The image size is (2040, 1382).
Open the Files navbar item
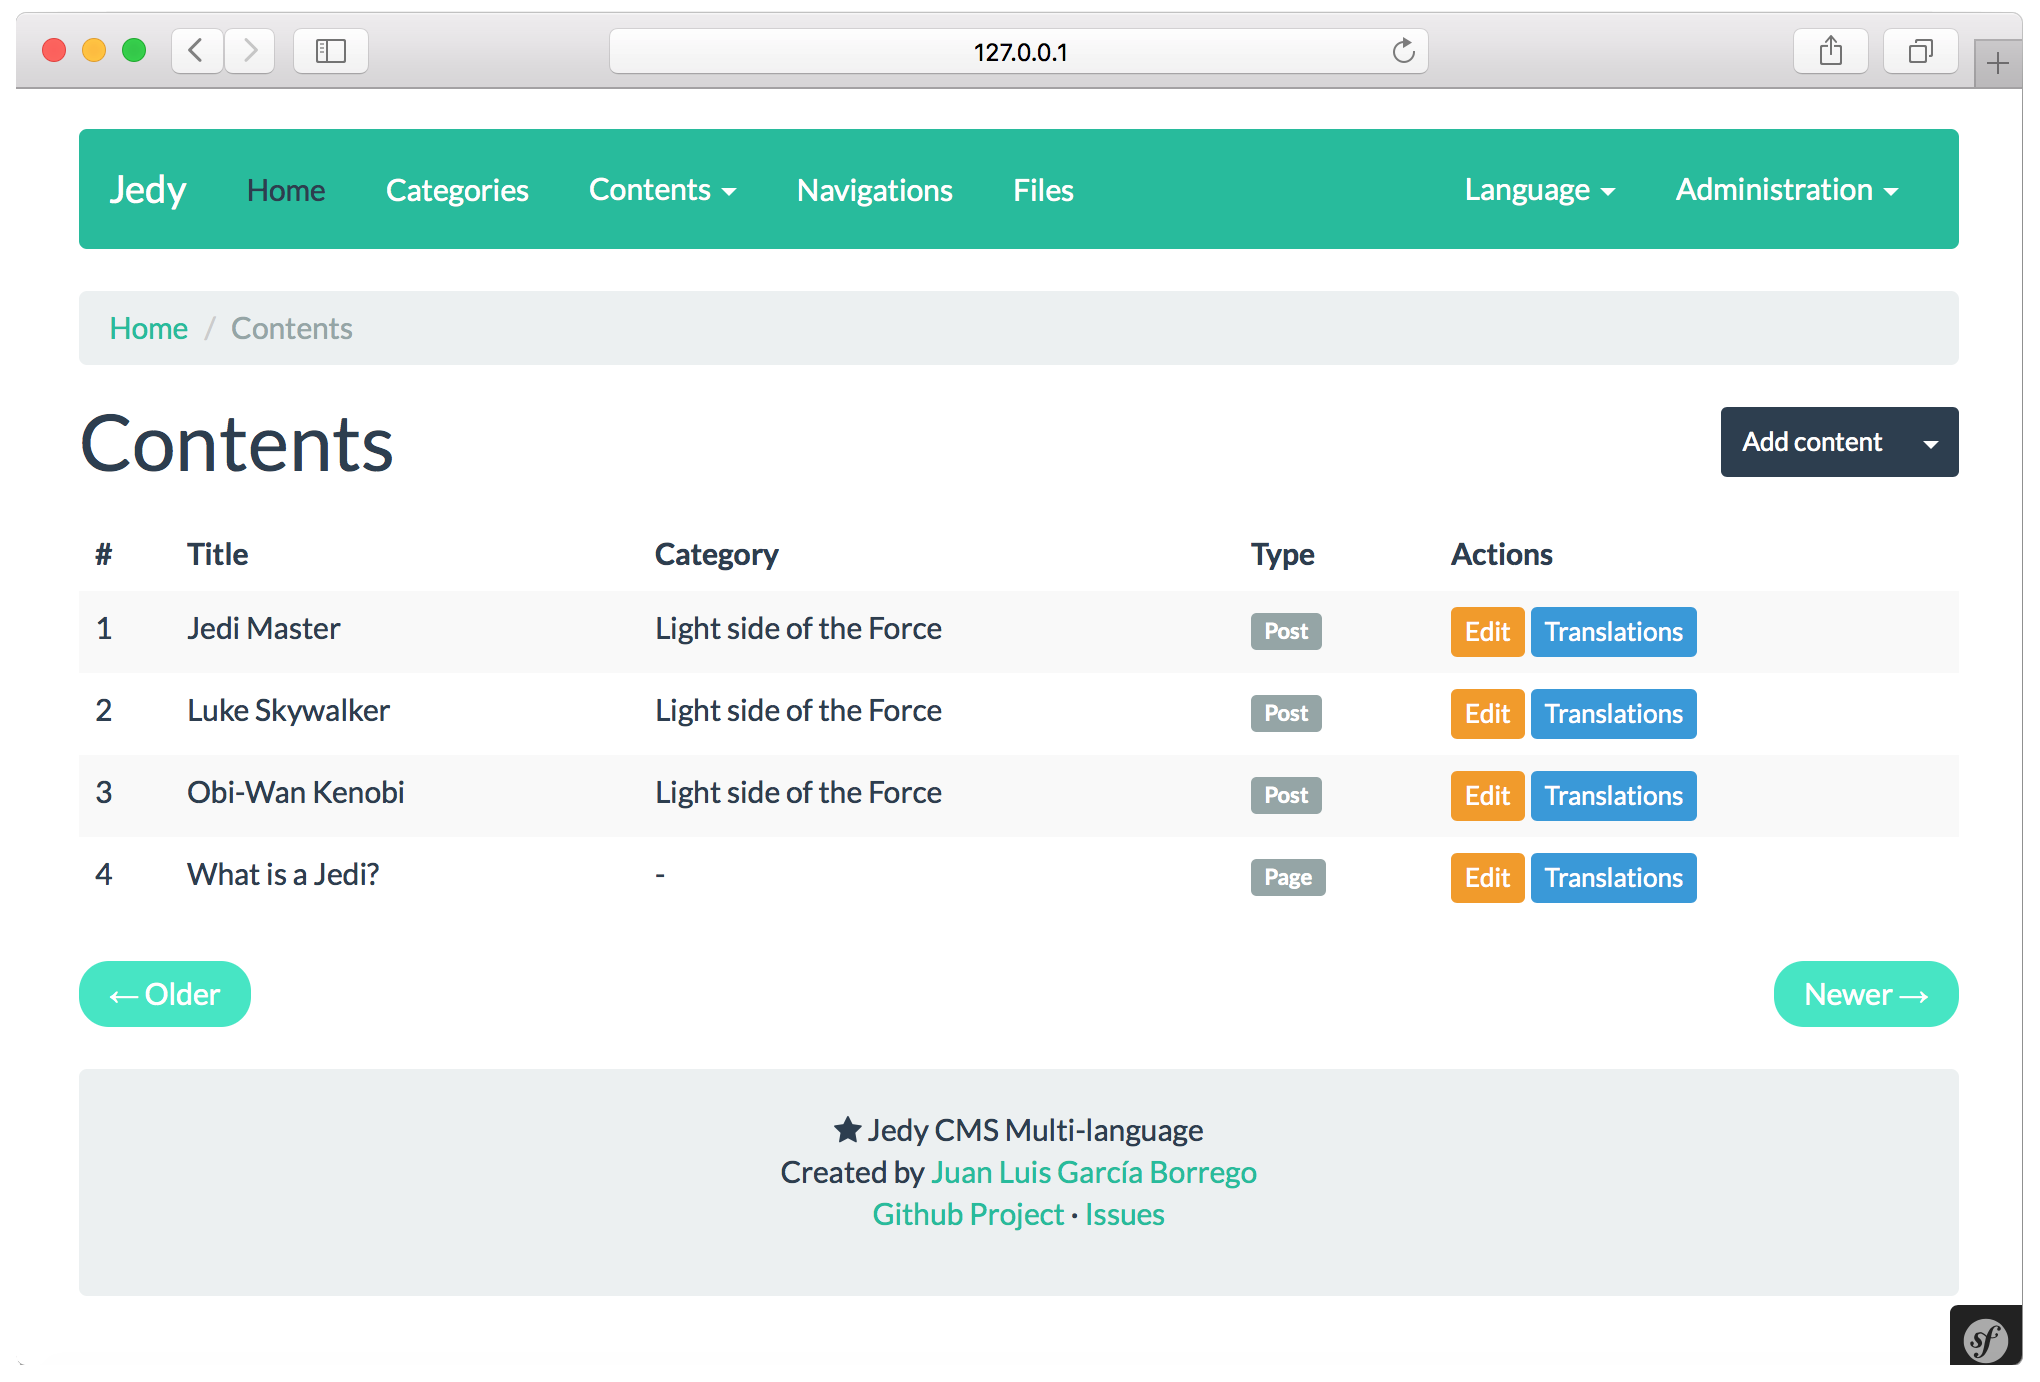pyautogui.click(x=1043, y=190)
